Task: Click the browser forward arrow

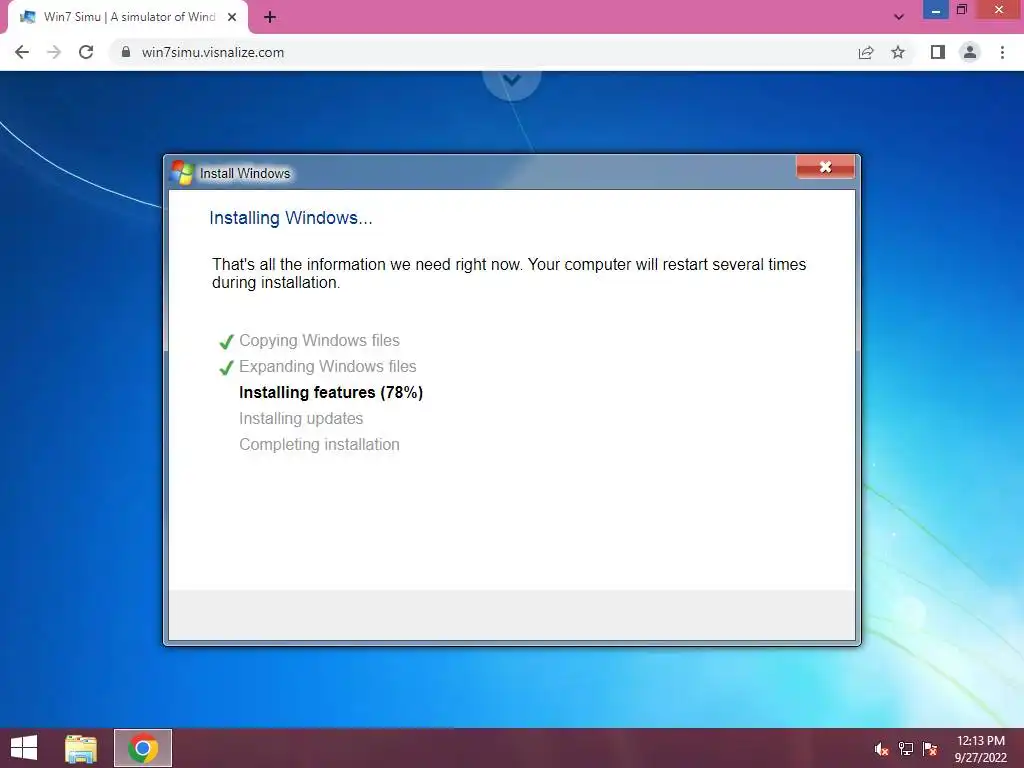Action: click(54, 52)
